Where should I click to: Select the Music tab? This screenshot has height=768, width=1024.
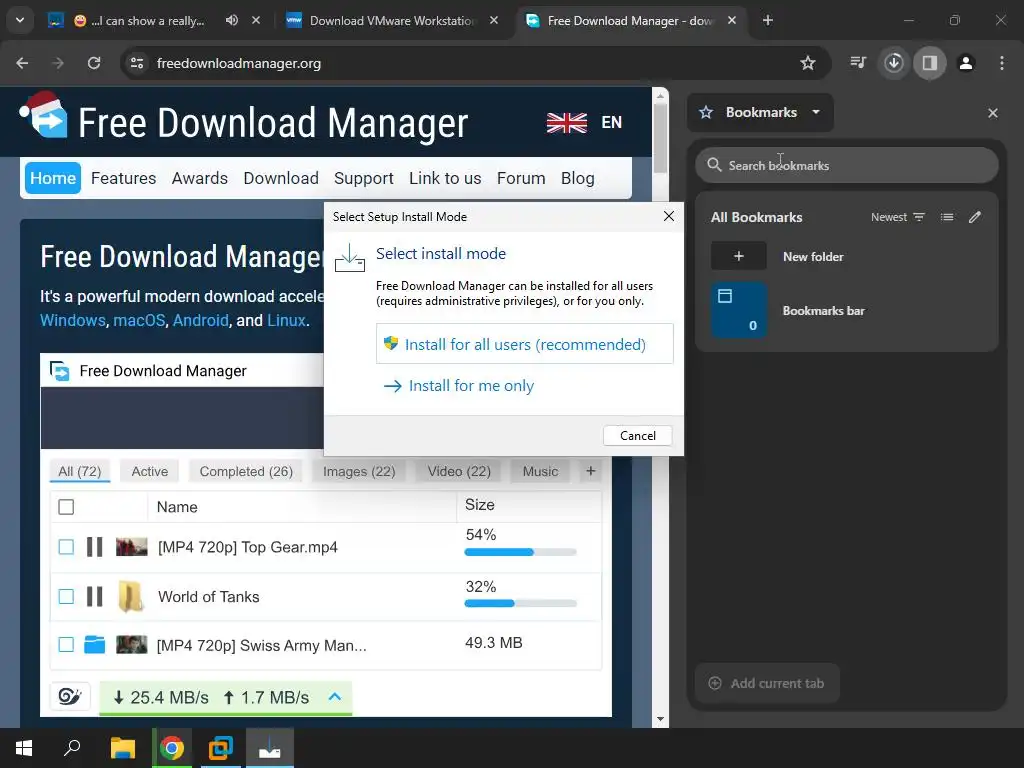pyautogui.click(x=540, y=472)
